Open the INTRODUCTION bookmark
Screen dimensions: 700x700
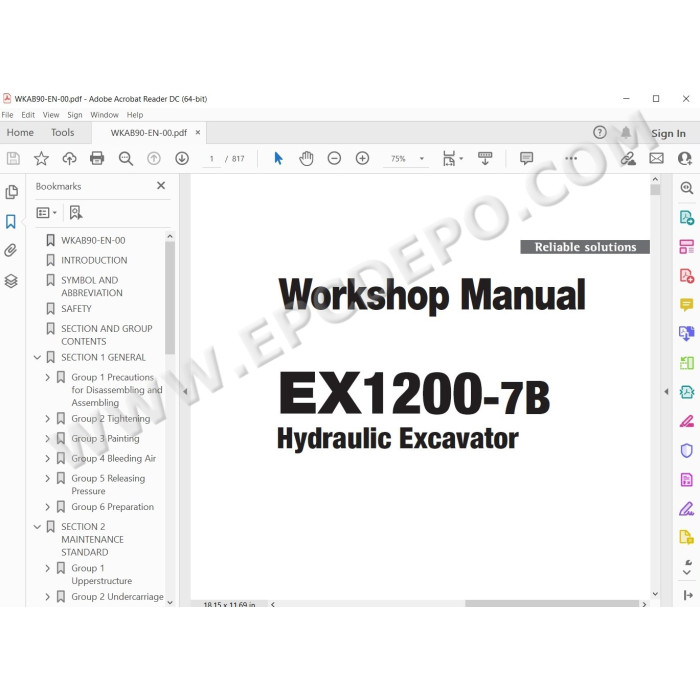pos(94,260)
